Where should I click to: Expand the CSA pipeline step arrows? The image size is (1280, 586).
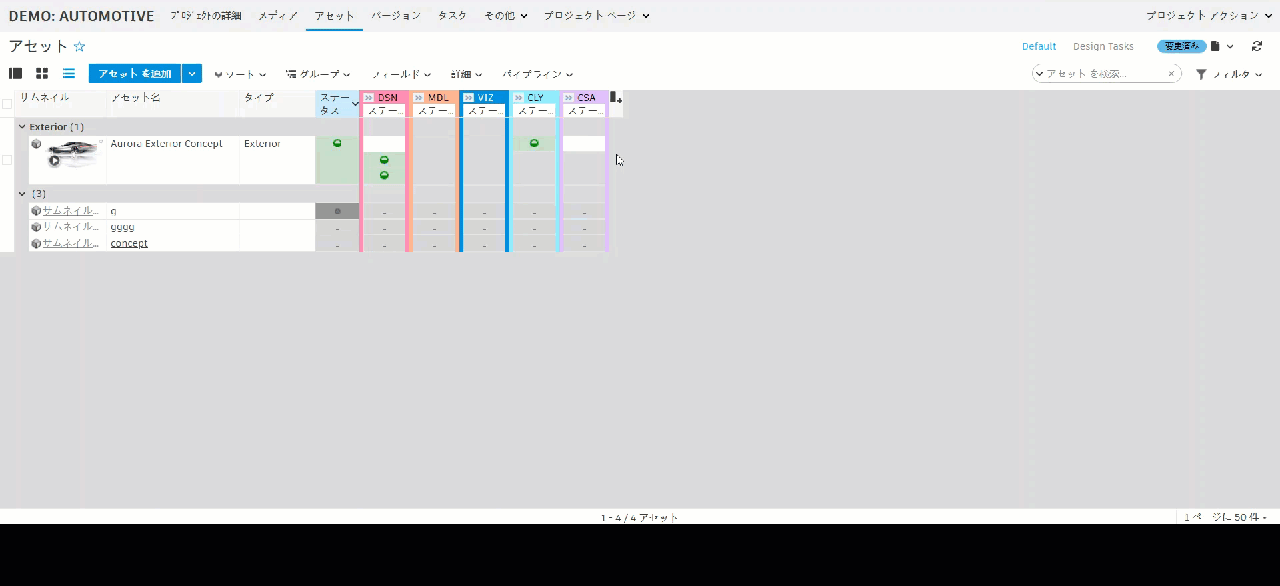568,98
